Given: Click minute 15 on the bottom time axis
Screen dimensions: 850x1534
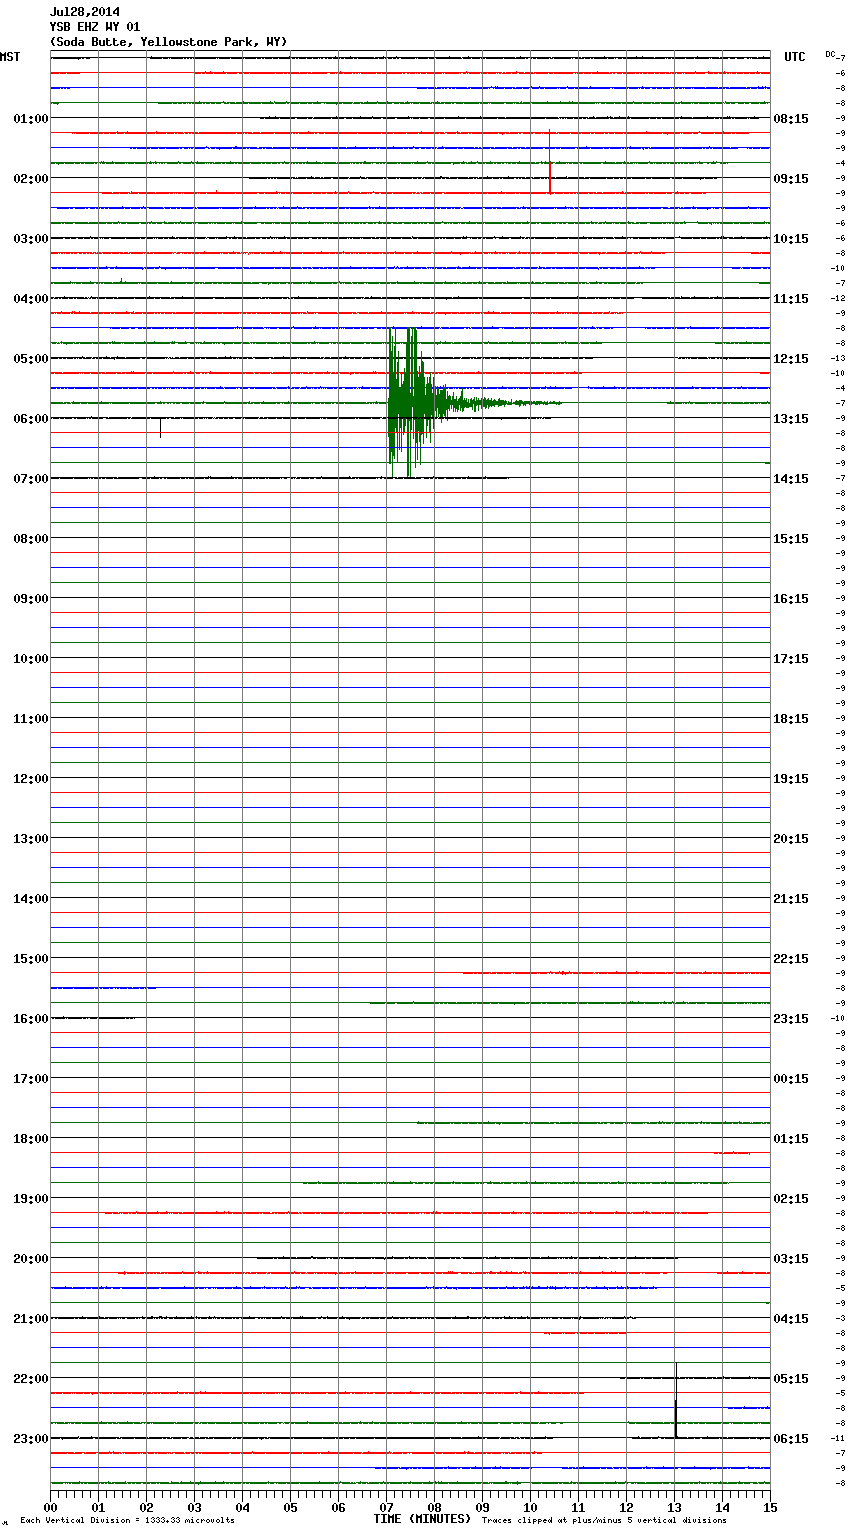Looking at the screenshot, I should point(770,1507).
